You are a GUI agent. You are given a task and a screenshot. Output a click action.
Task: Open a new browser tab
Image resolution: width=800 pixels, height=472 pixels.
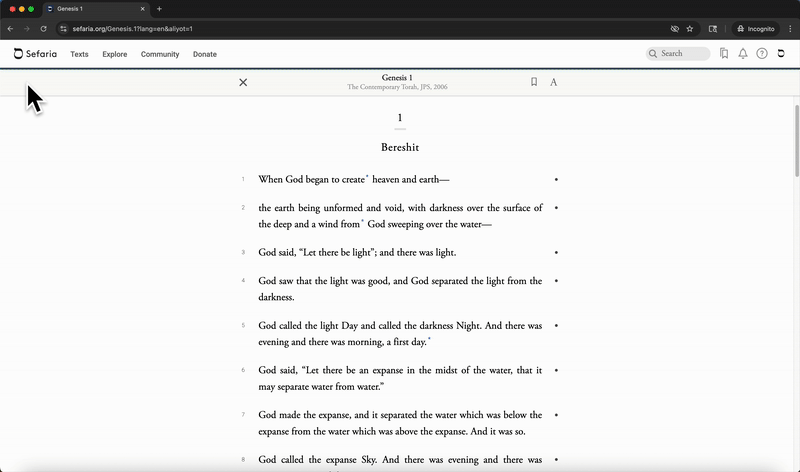click(x=159, y=9)
